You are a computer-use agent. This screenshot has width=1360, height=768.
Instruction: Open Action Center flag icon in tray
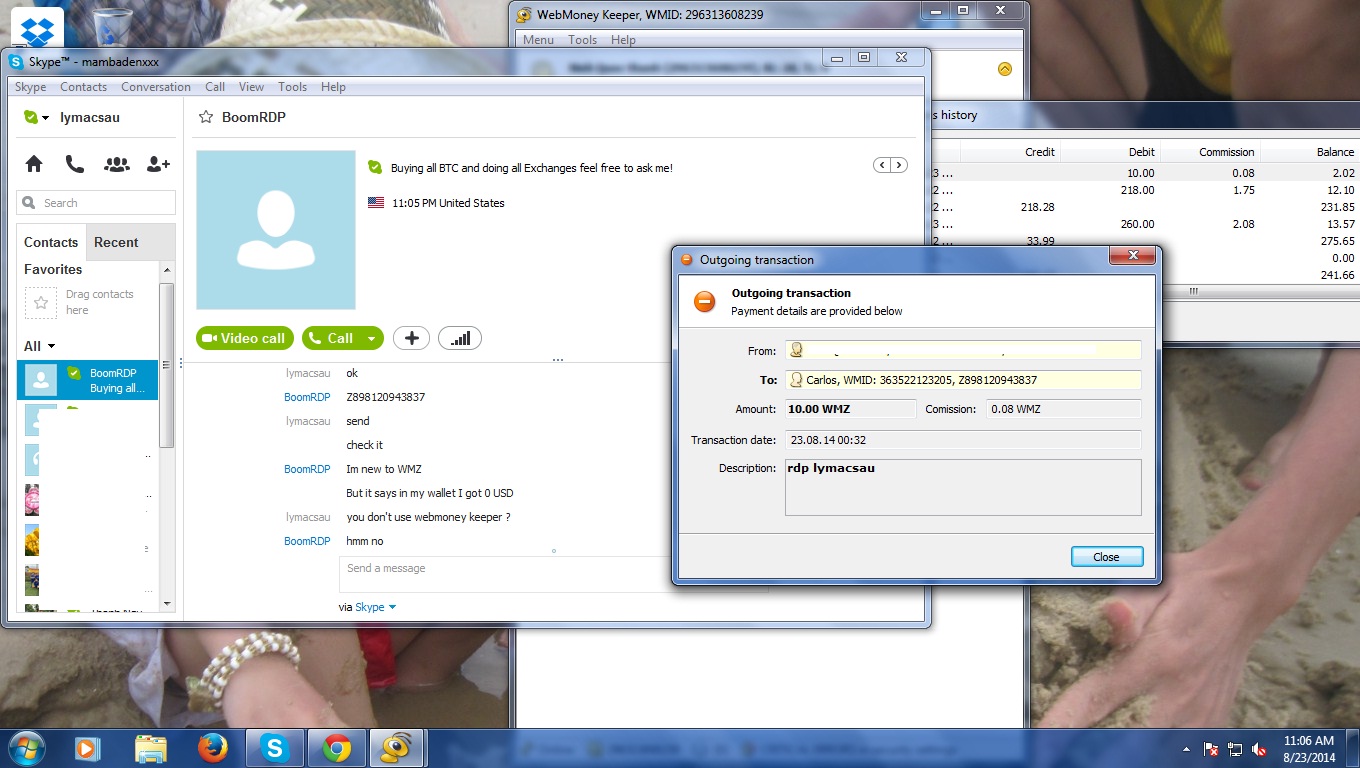tap(1211, 749)
